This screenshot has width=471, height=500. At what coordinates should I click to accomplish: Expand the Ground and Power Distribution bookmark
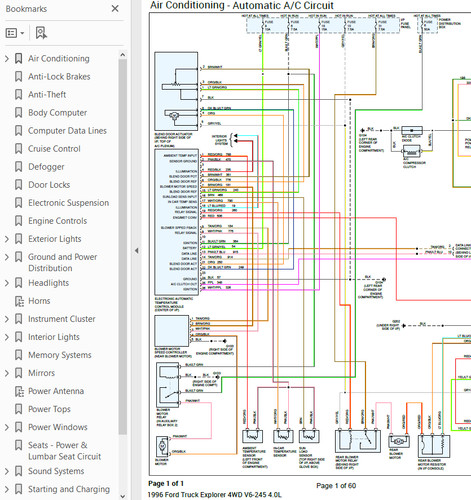7,257
